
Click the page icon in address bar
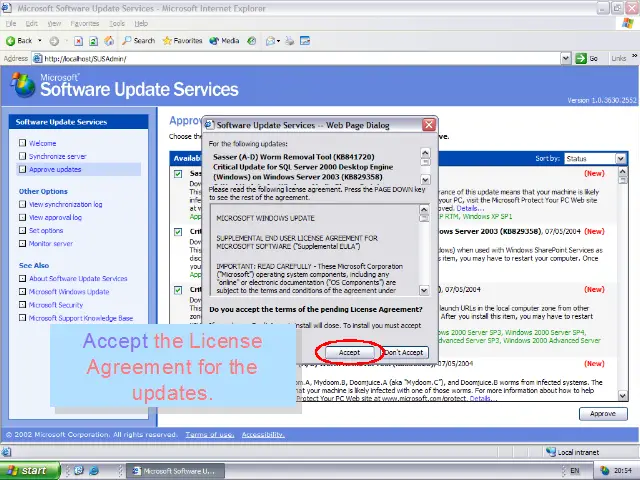coord(38,59)
